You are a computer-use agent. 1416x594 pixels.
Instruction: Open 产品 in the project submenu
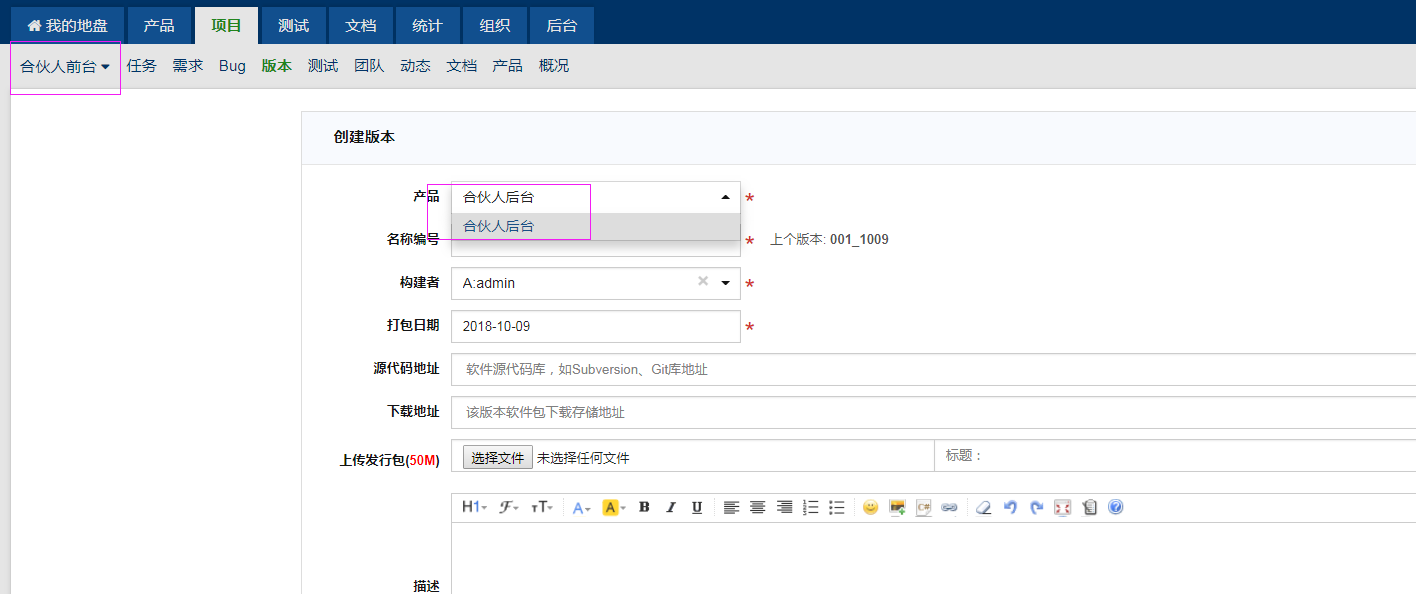coord(507,66)
